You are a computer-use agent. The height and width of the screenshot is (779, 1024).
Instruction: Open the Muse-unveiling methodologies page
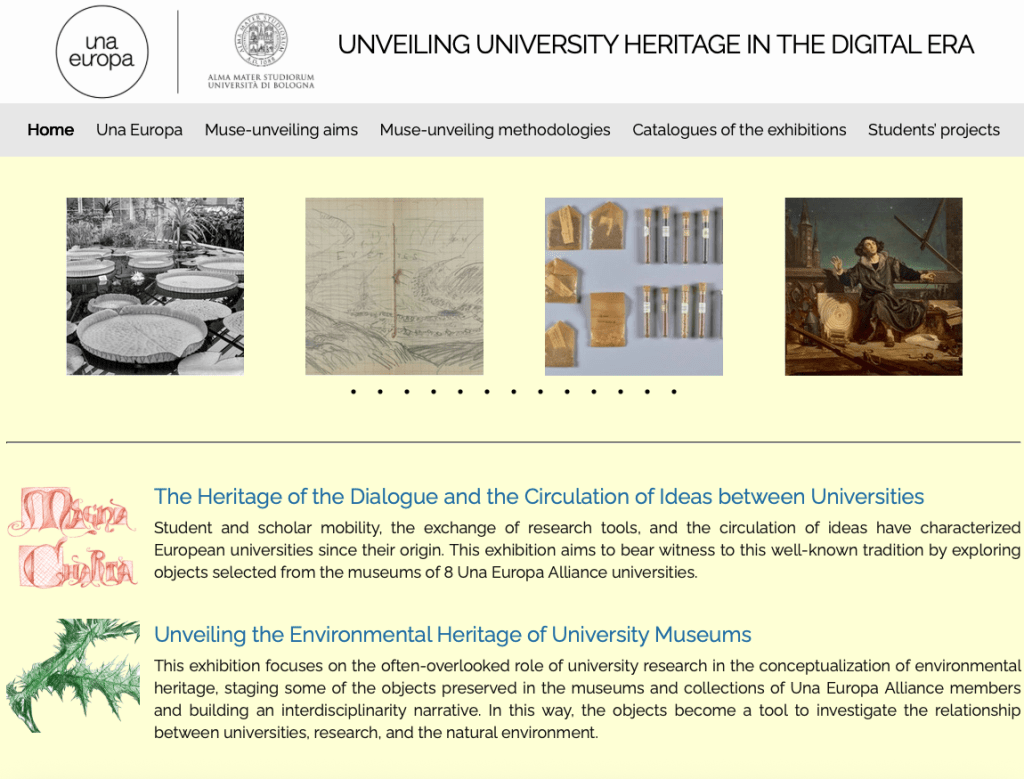click(494, 130)
